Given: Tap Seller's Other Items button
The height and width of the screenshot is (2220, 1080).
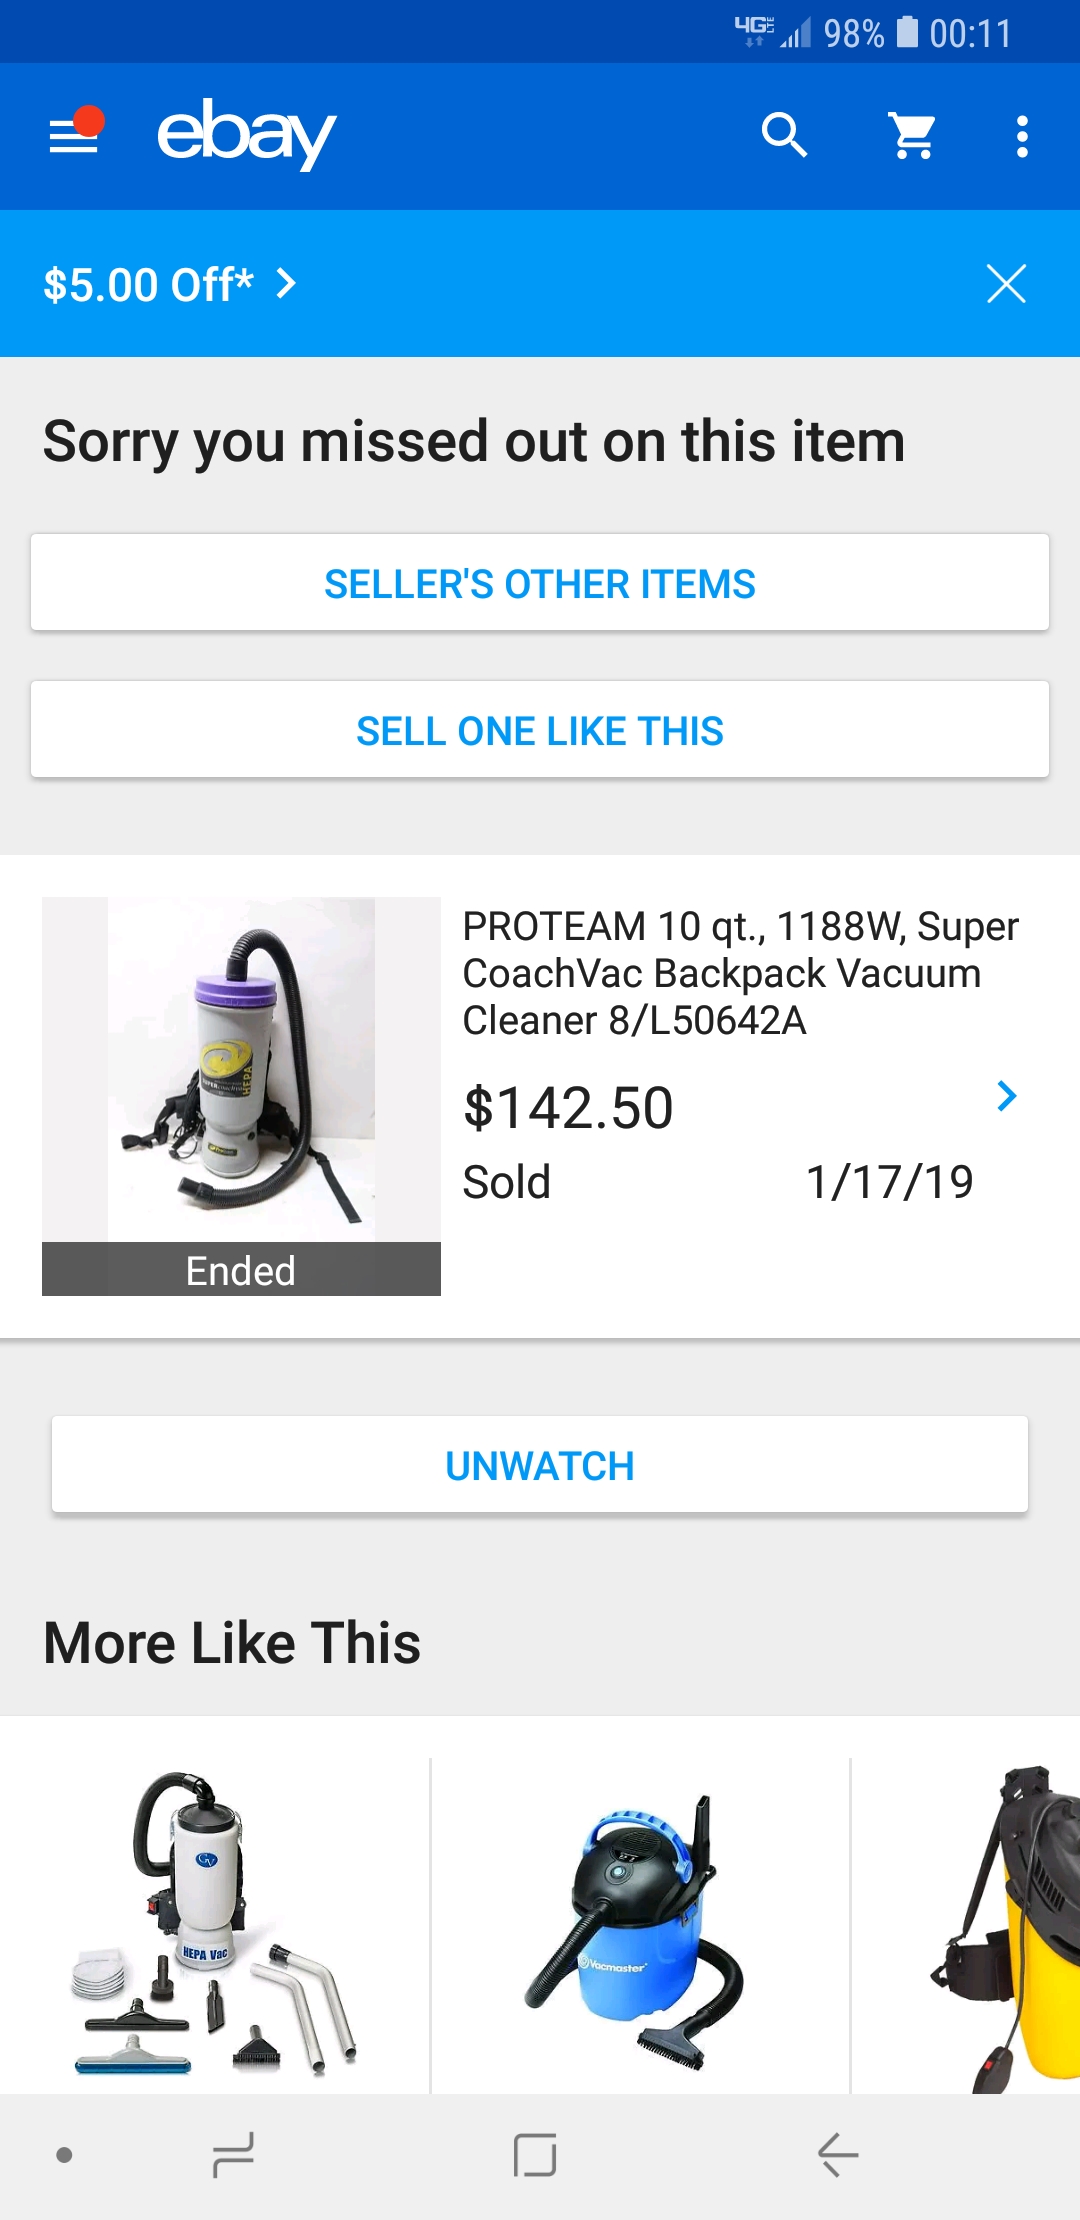Looking at the screenshot, I should [x=540, y=583].
